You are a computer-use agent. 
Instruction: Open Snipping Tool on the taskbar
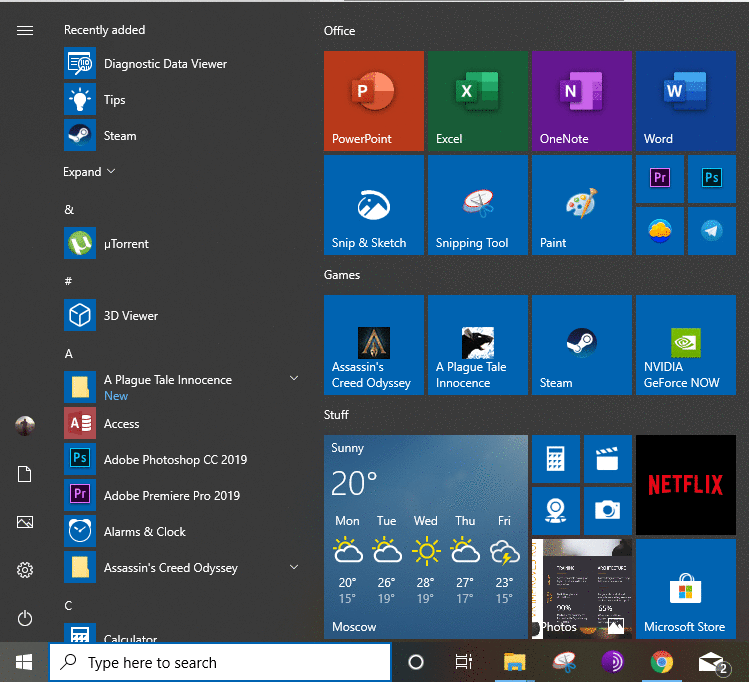coord(564,662)
